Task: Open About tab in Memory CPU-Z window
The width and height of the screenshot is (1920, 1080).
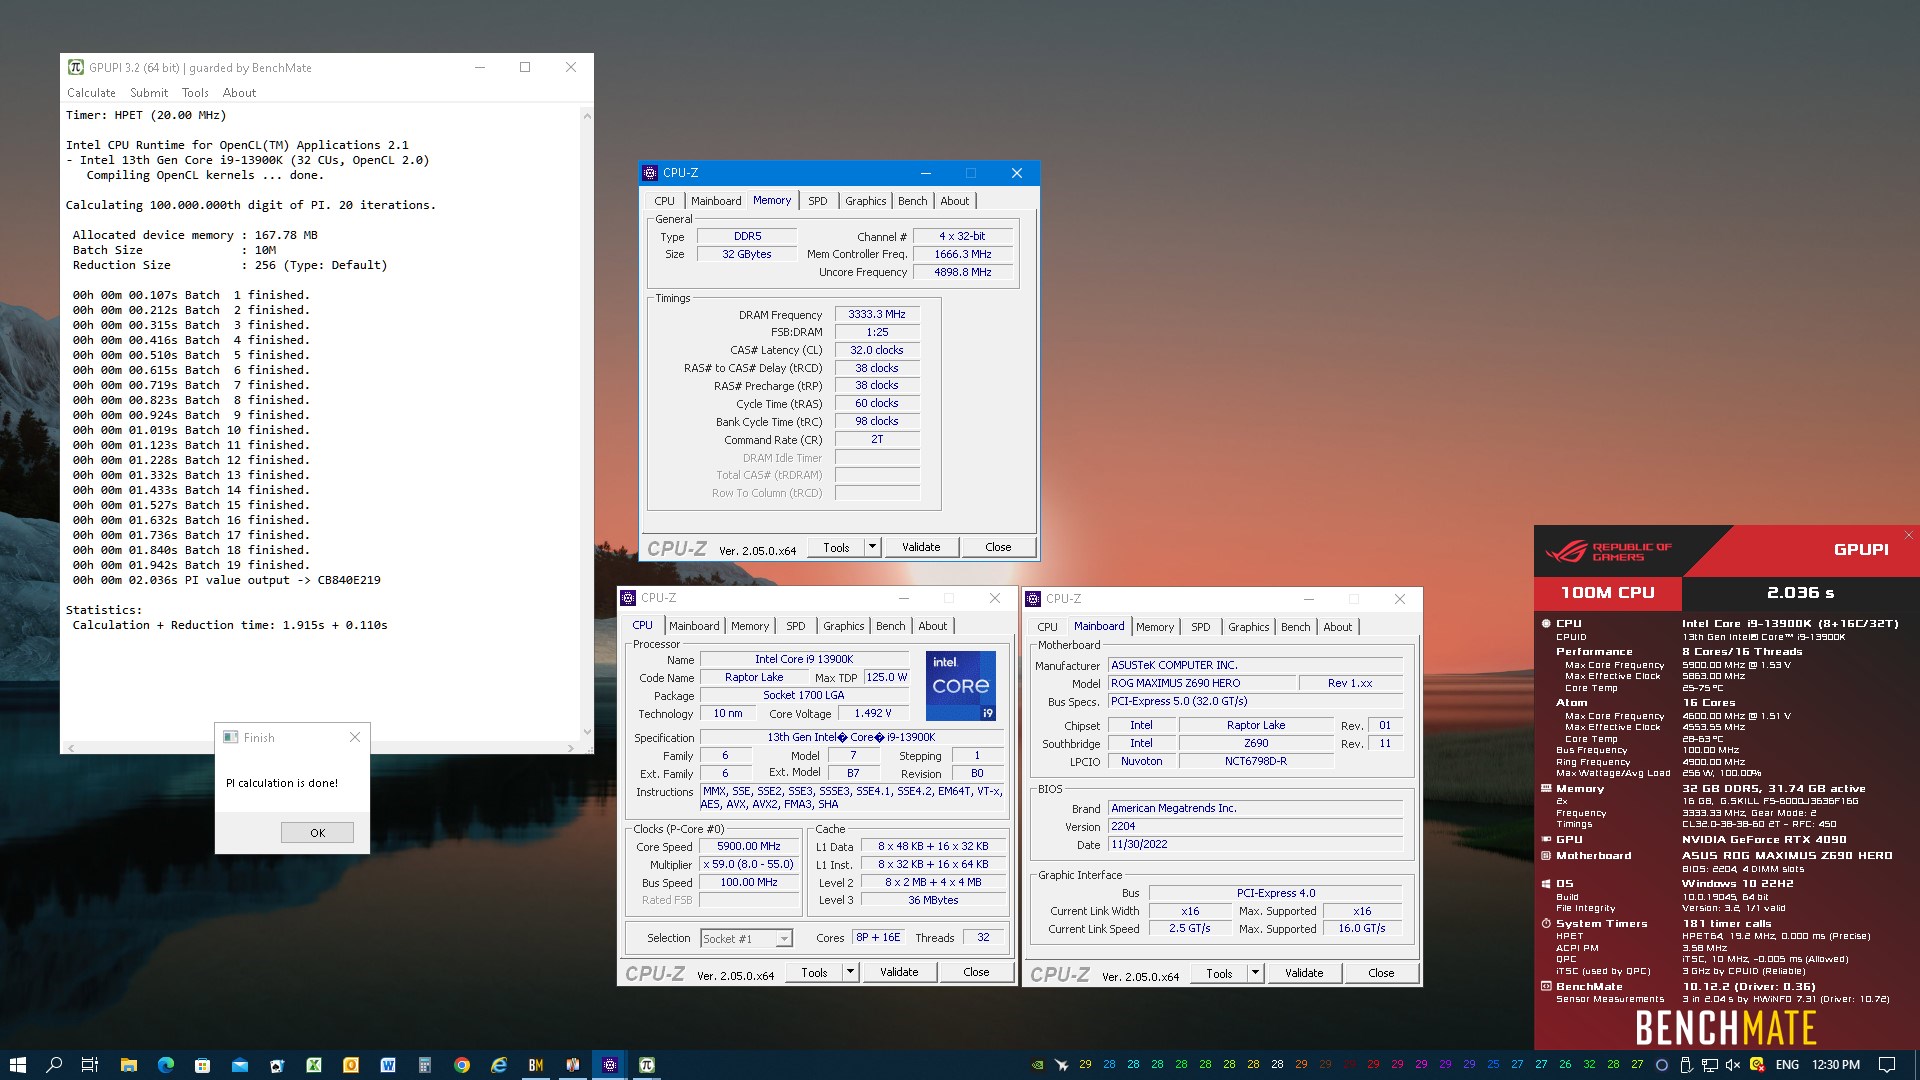Action: pos(954,200)
